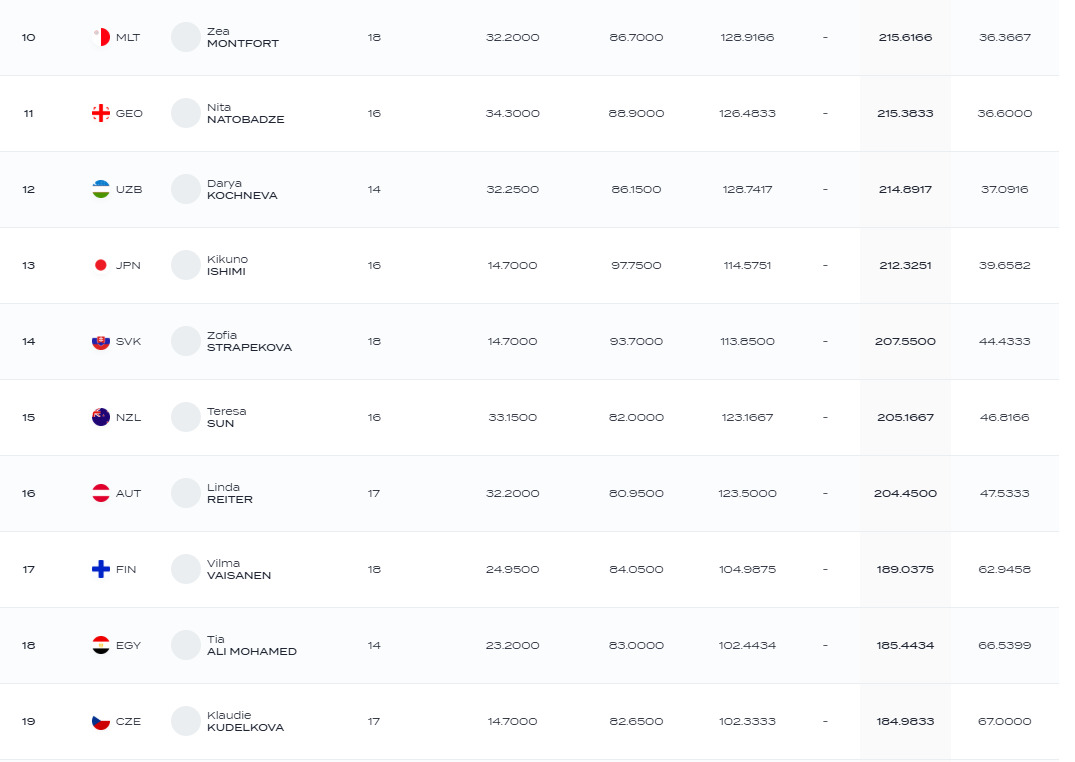Click the Georgia flag icon
Image resolution: width=1075 pixels, height=762 pixels.
tap(101, 113)
